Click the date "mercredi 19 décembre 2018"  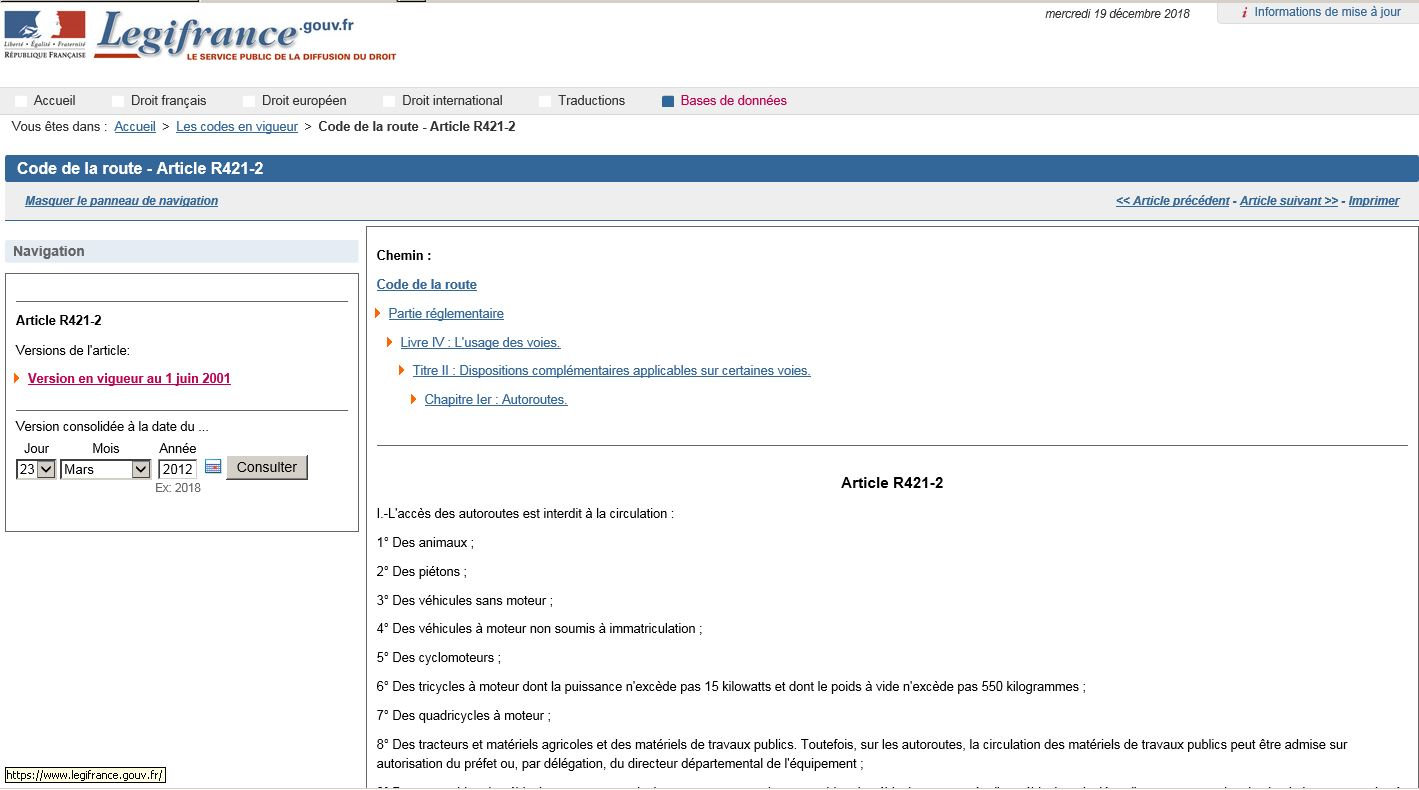tap(1118, 14)
